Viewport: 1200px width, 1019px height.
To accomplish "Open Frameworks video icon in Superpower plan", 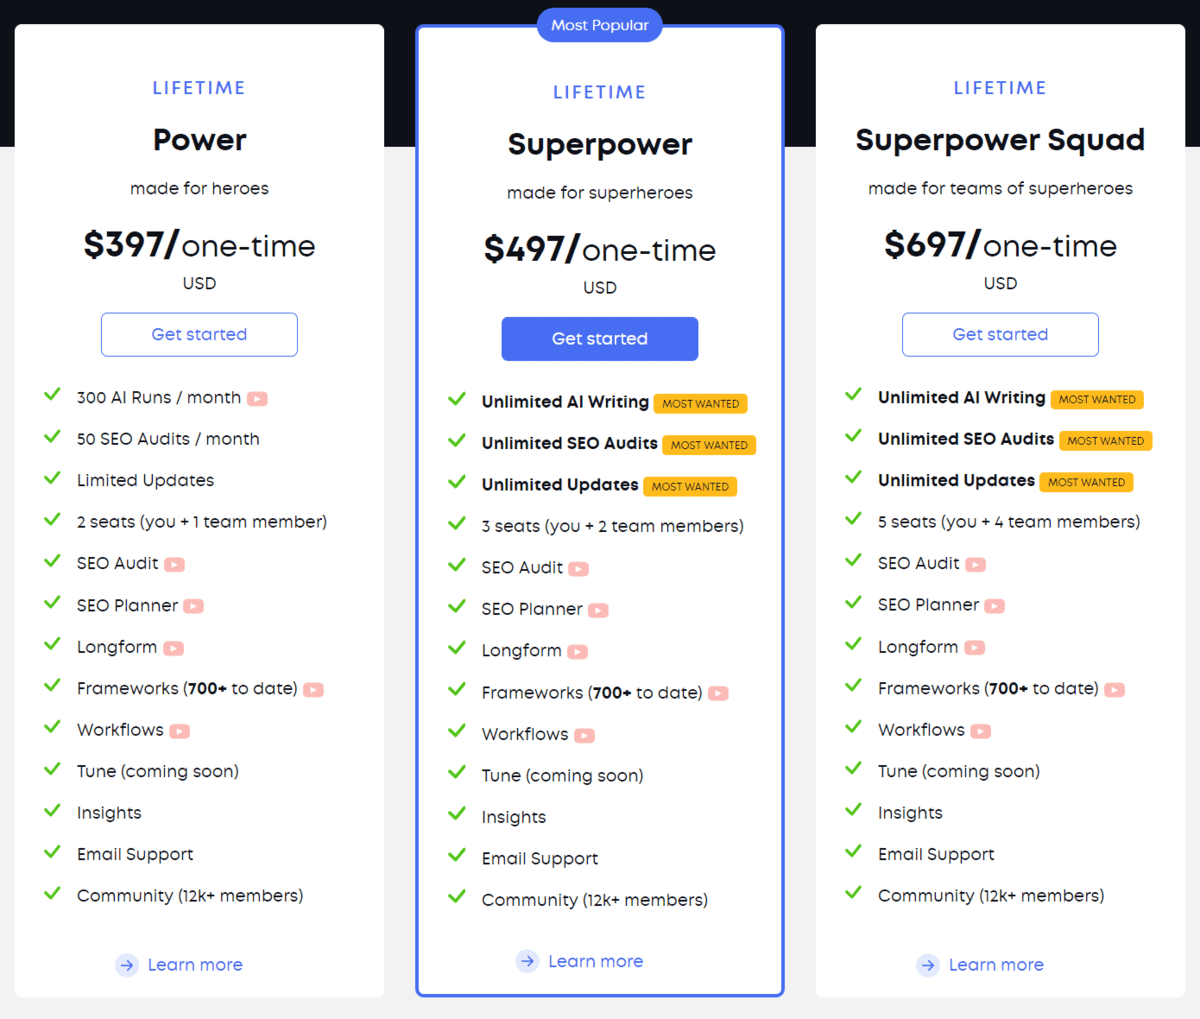I will tap(718, 693).
